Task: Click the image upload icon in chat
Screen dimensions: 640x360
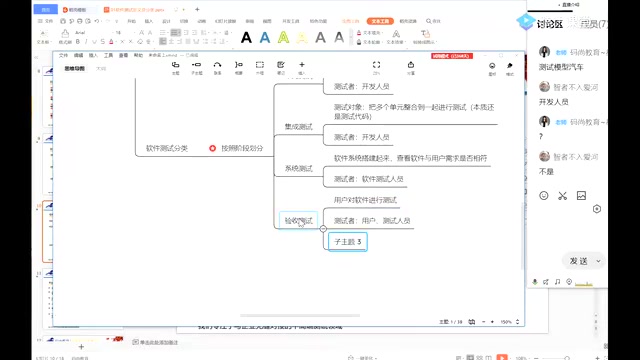Action: (x=581, y=196)
